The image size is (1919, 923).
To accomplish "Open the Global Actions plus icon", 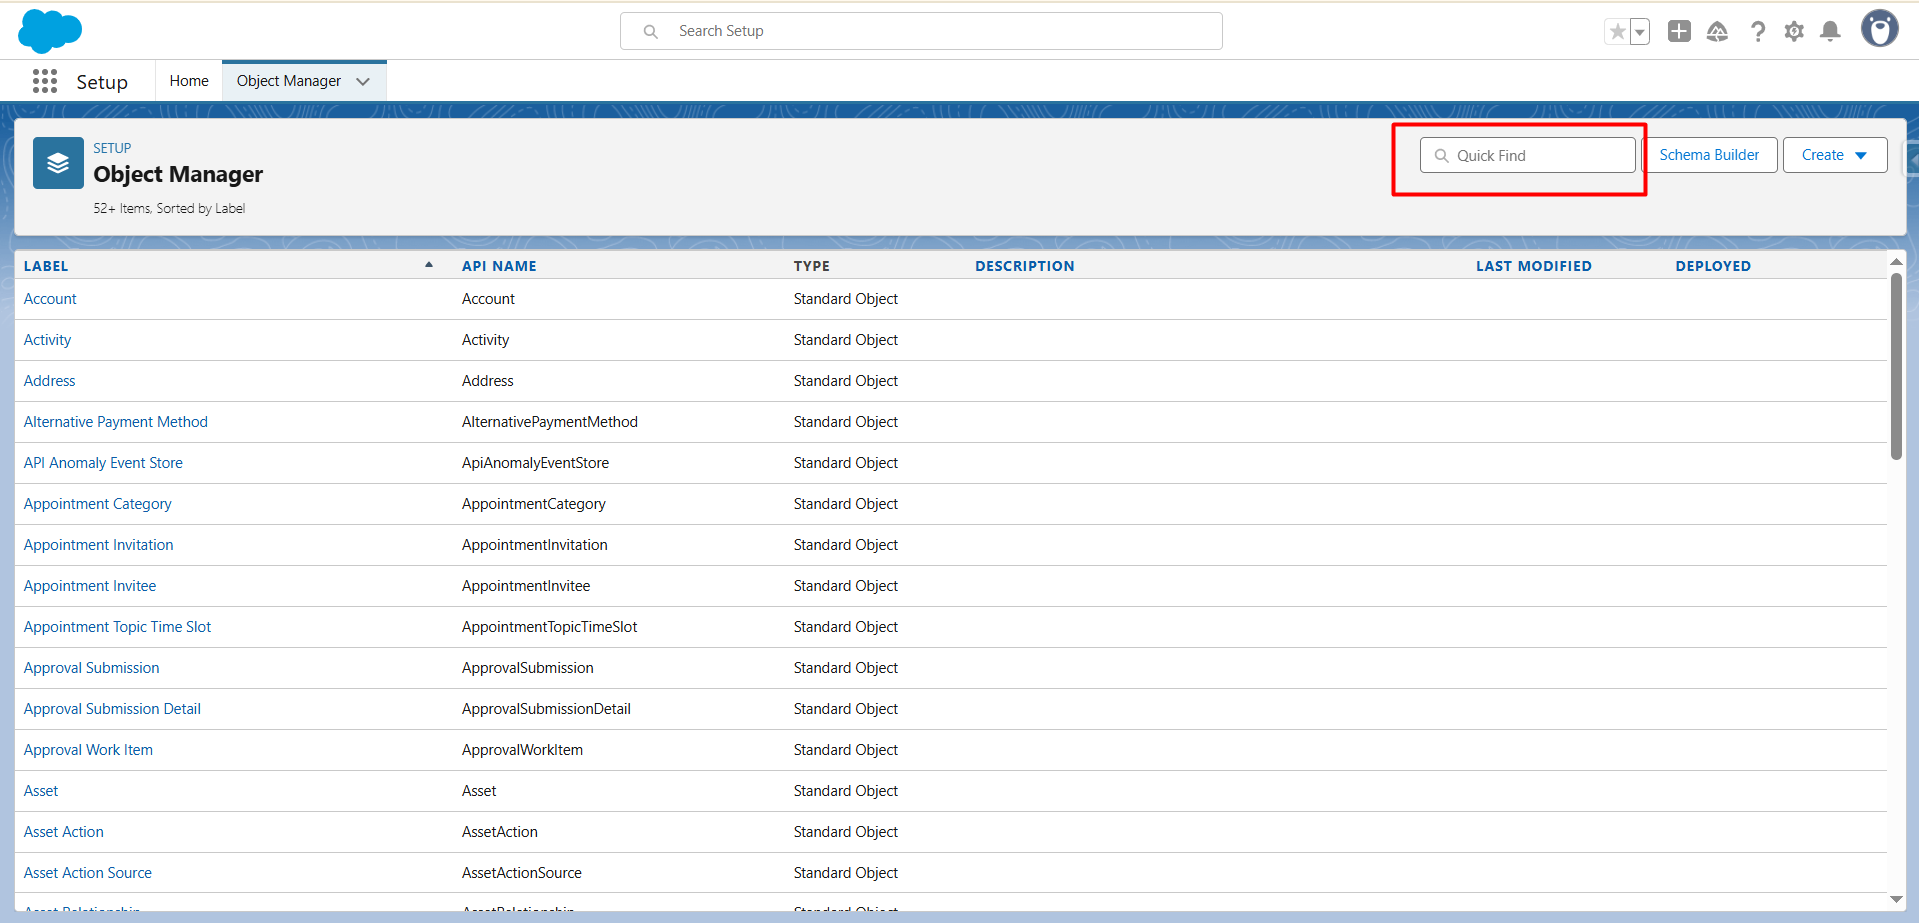I will [1679, 32].
